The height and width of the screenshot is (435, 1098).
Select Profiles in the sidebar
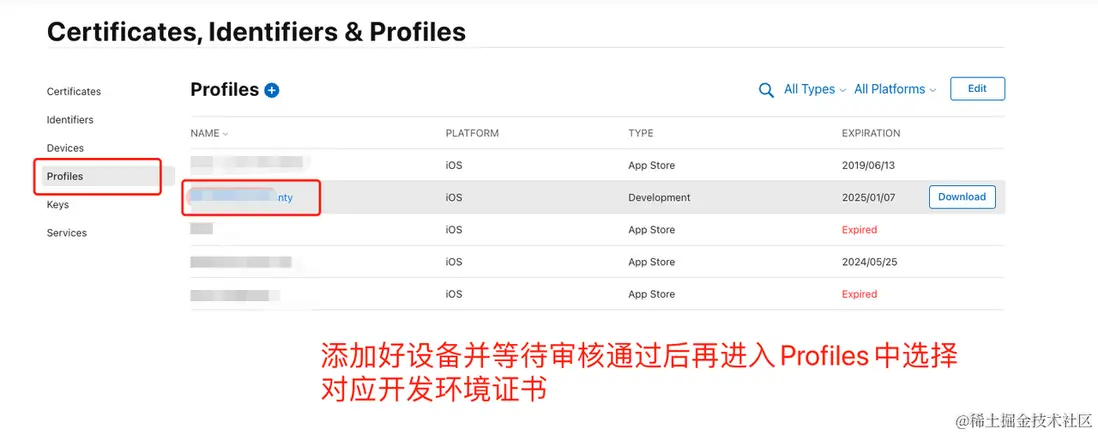(65, 176)
